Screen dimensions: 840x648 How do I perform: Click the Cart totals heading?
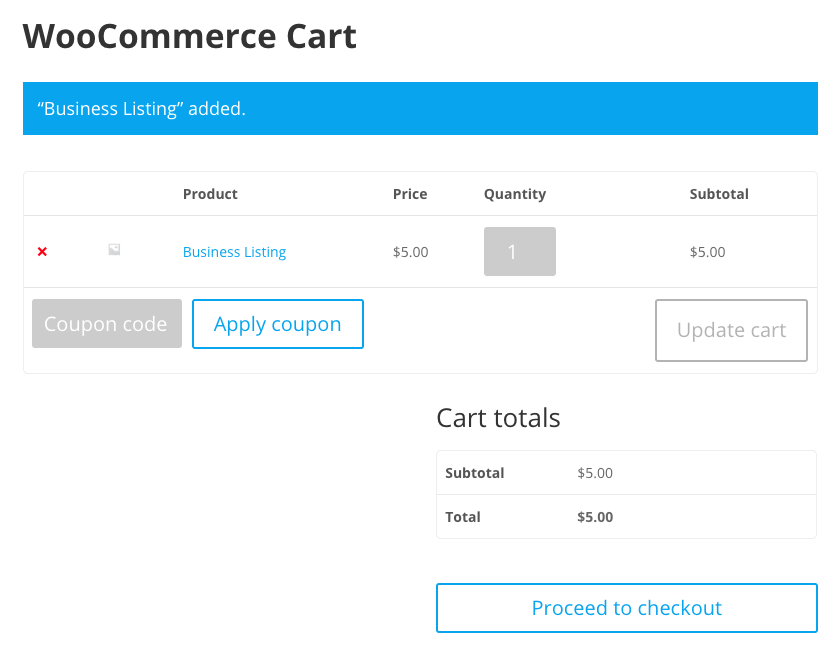point(498,418)
